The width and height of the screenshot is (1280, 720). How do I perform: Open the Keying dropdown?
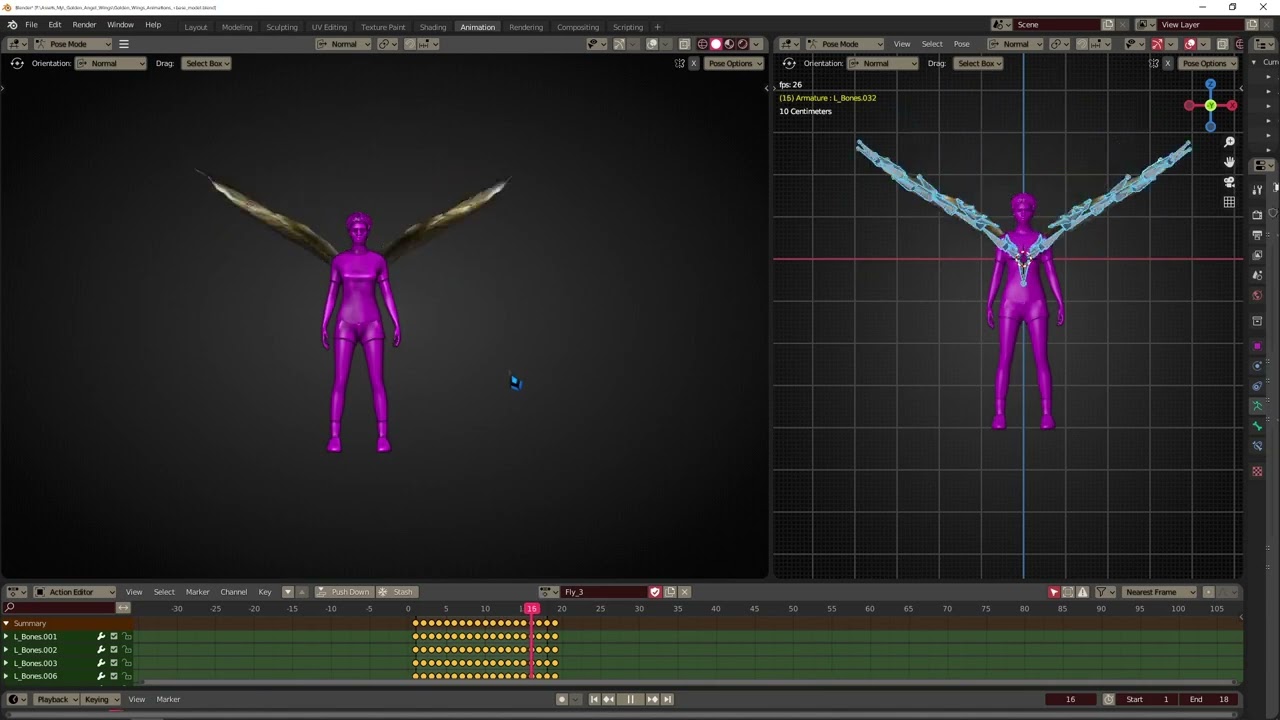(101, 699)
